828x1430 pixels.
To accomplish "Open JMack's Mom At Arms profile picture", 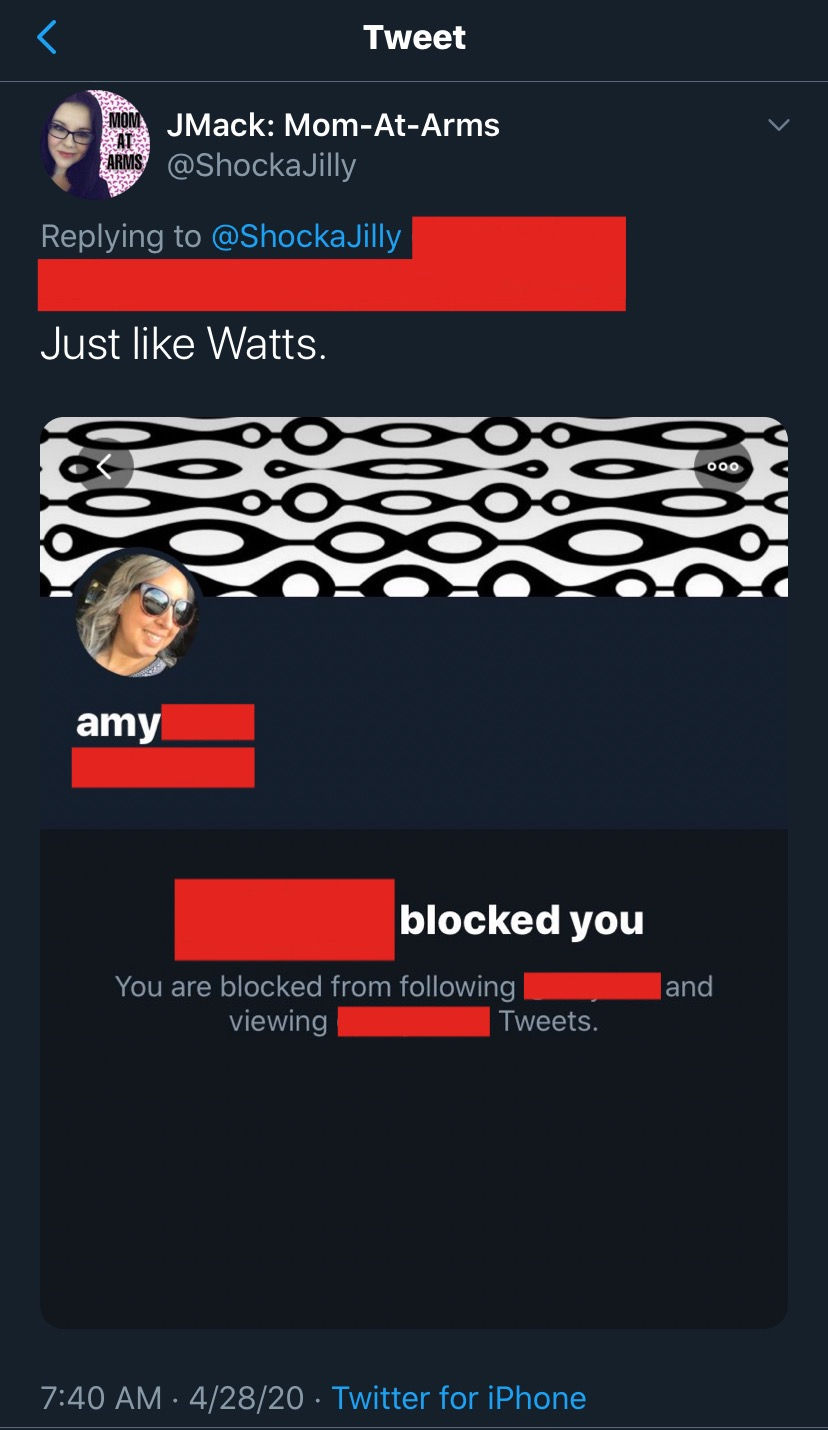I will 95,144.
